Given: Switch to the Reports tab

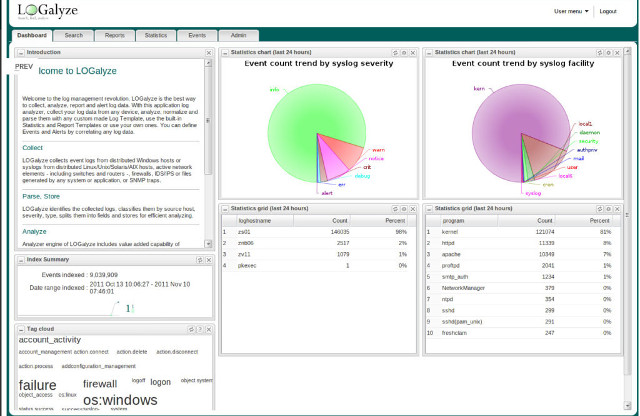Looking at the screenshot, I should [115, 35].
